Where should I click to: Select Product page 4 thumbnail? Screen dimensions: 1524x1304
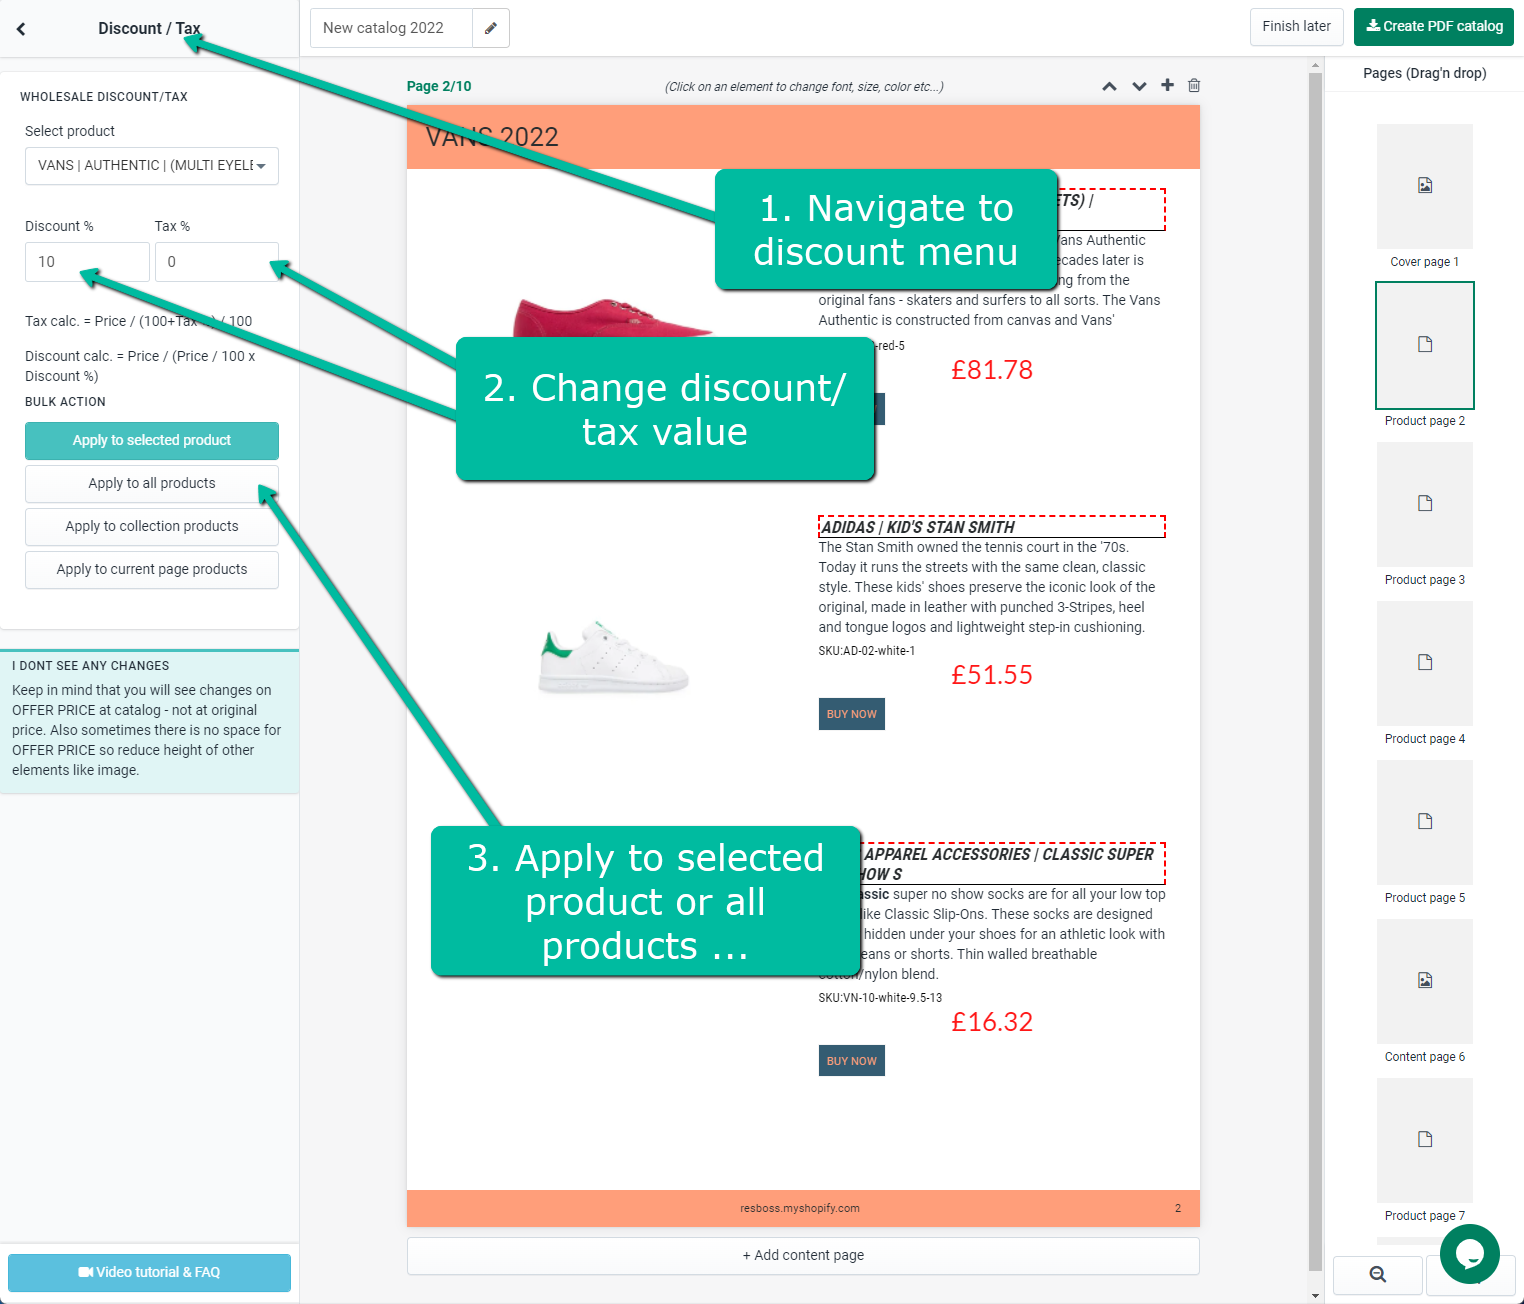pos(1424,663)
